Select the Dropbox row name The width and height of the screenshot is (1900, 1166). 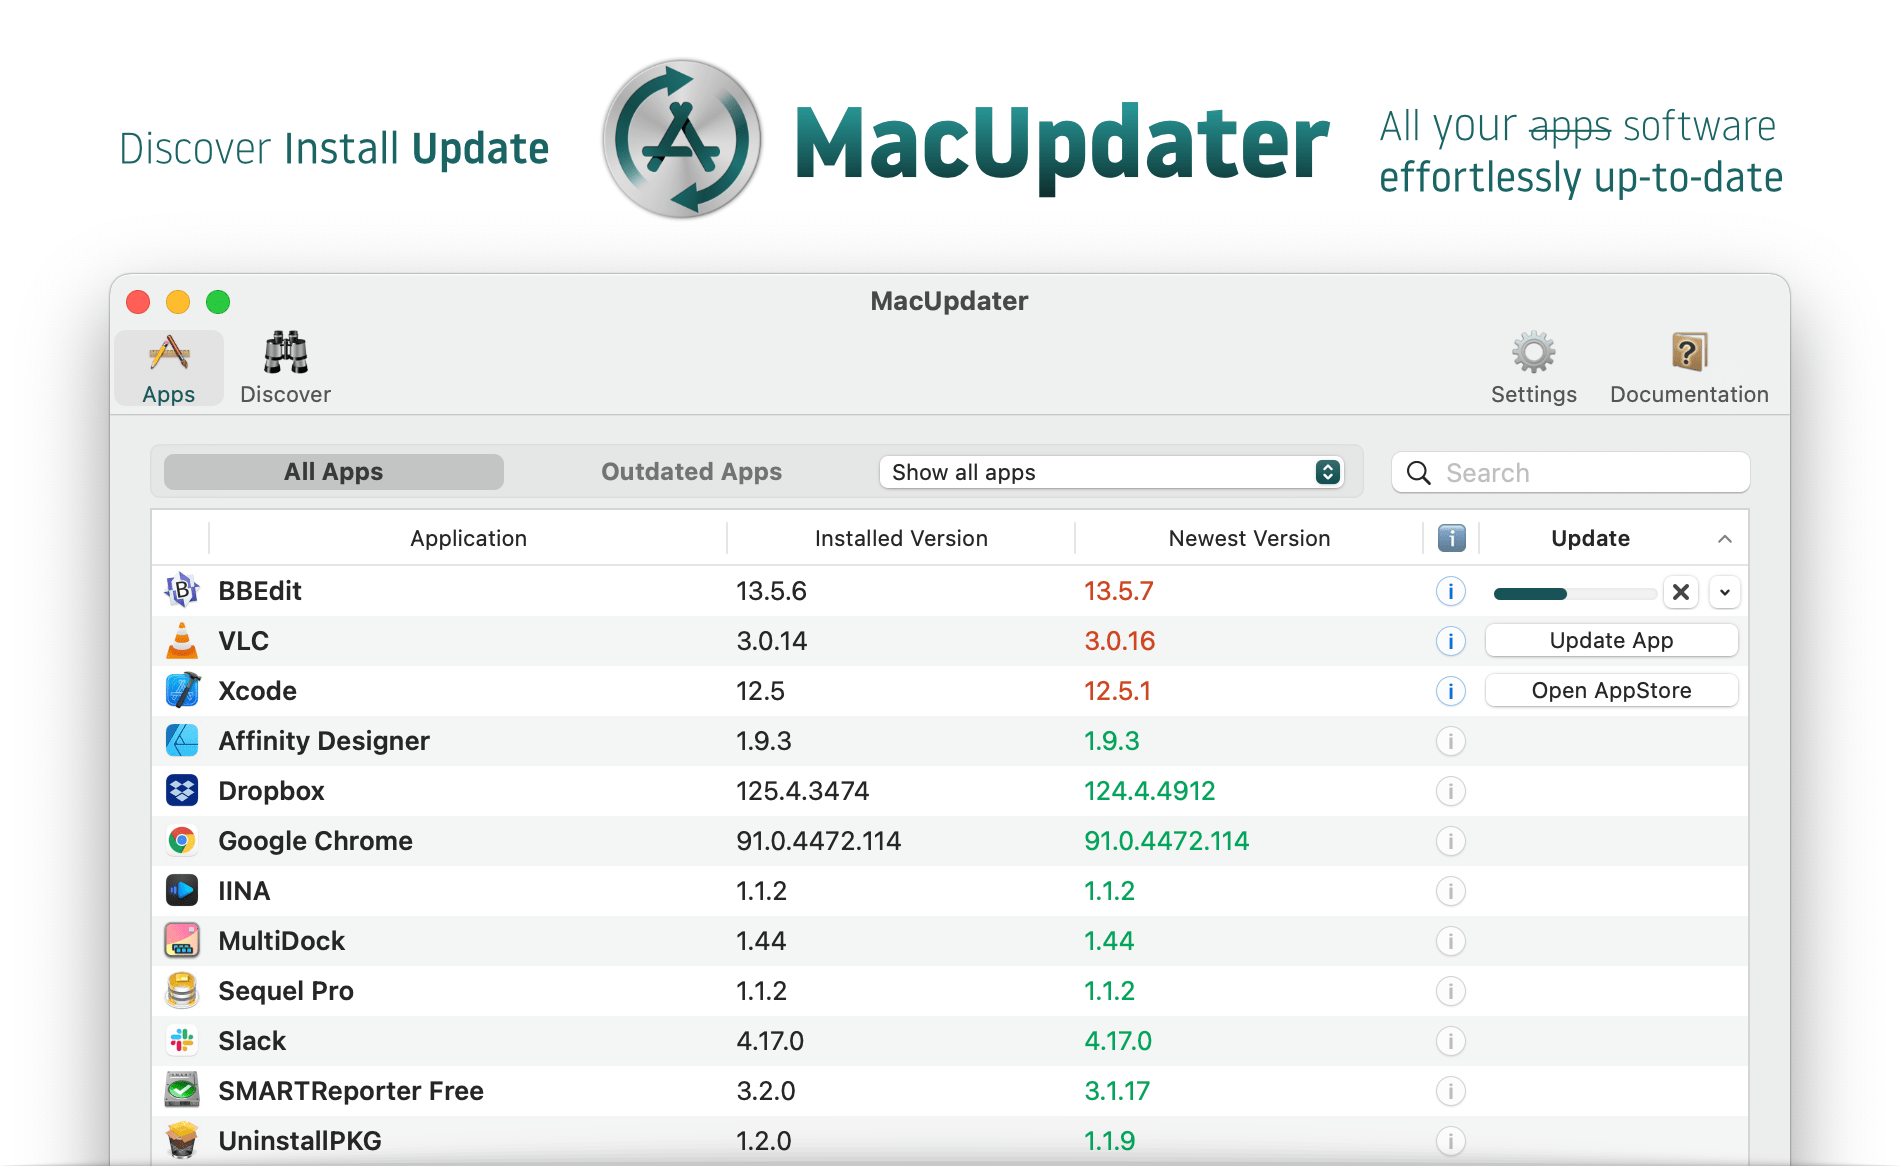272,791
